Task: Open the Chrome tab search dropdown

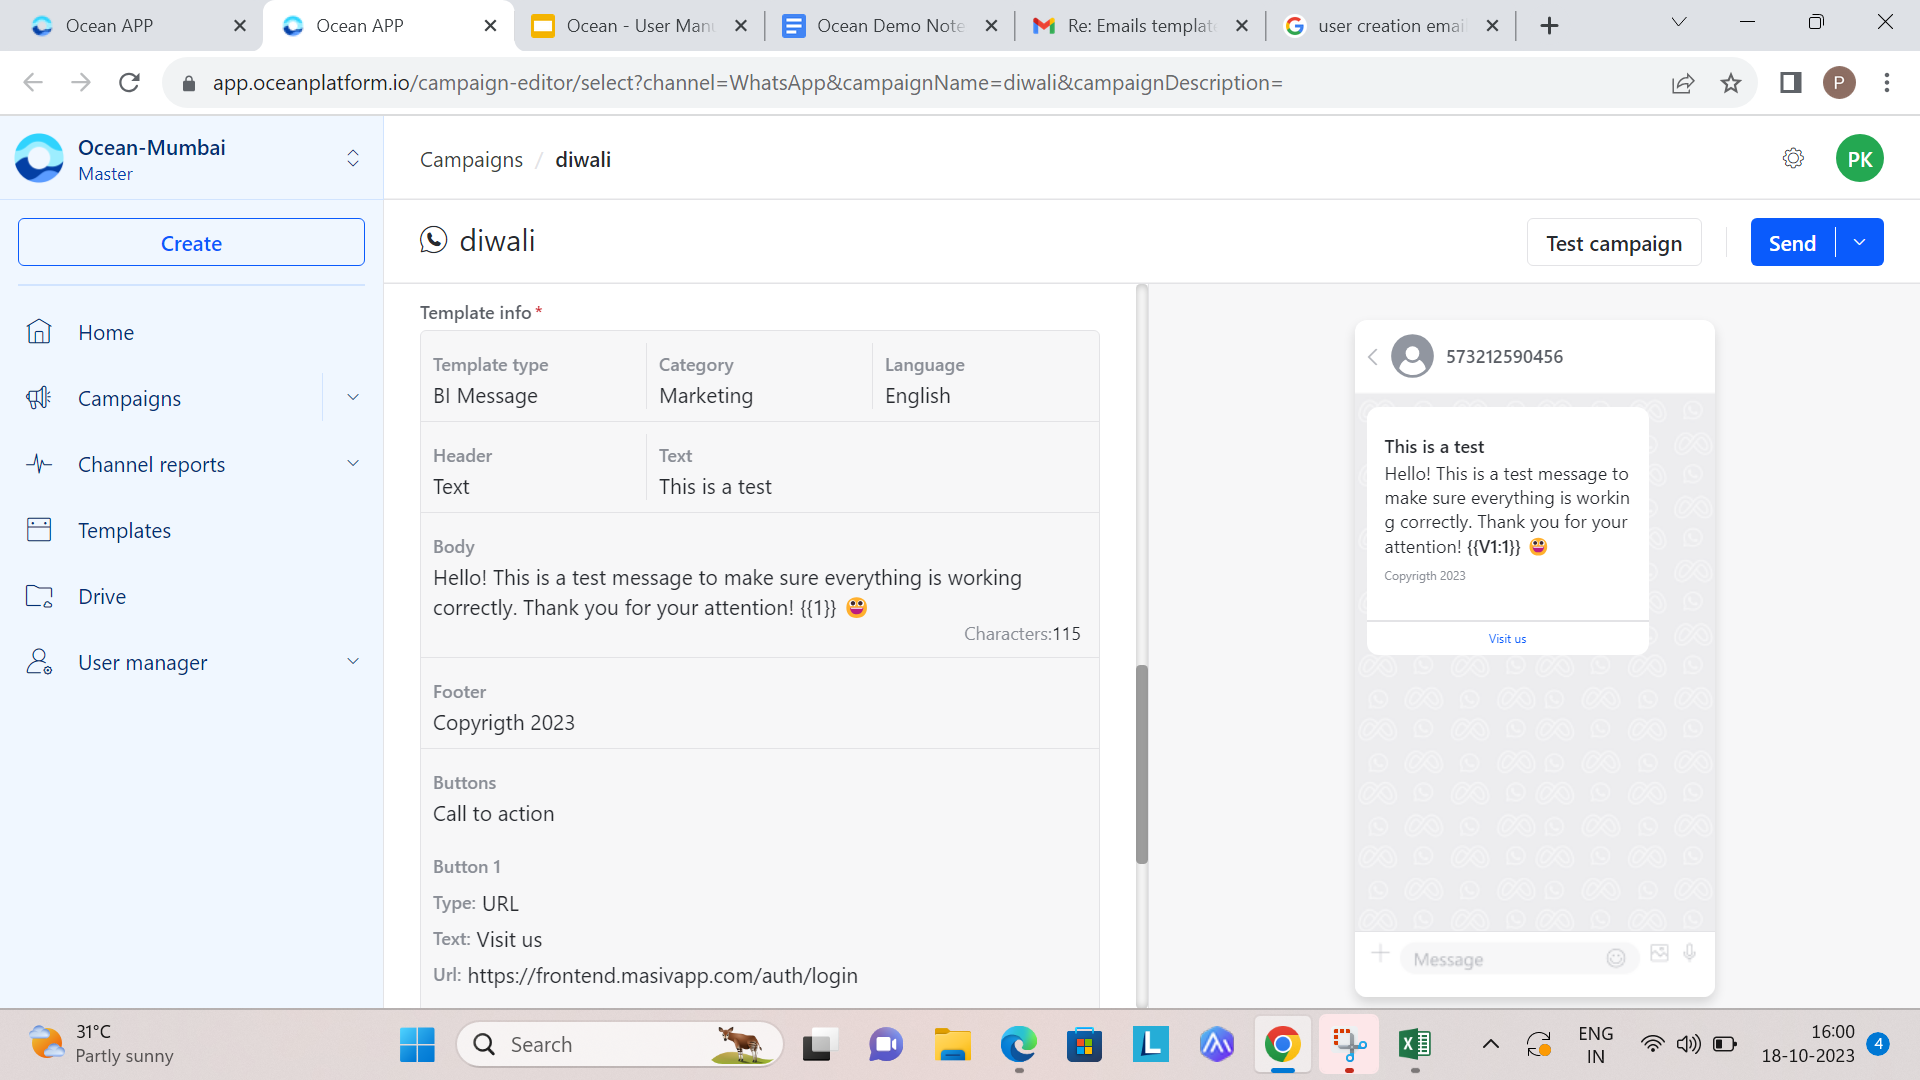Action: click(1679, 22)
